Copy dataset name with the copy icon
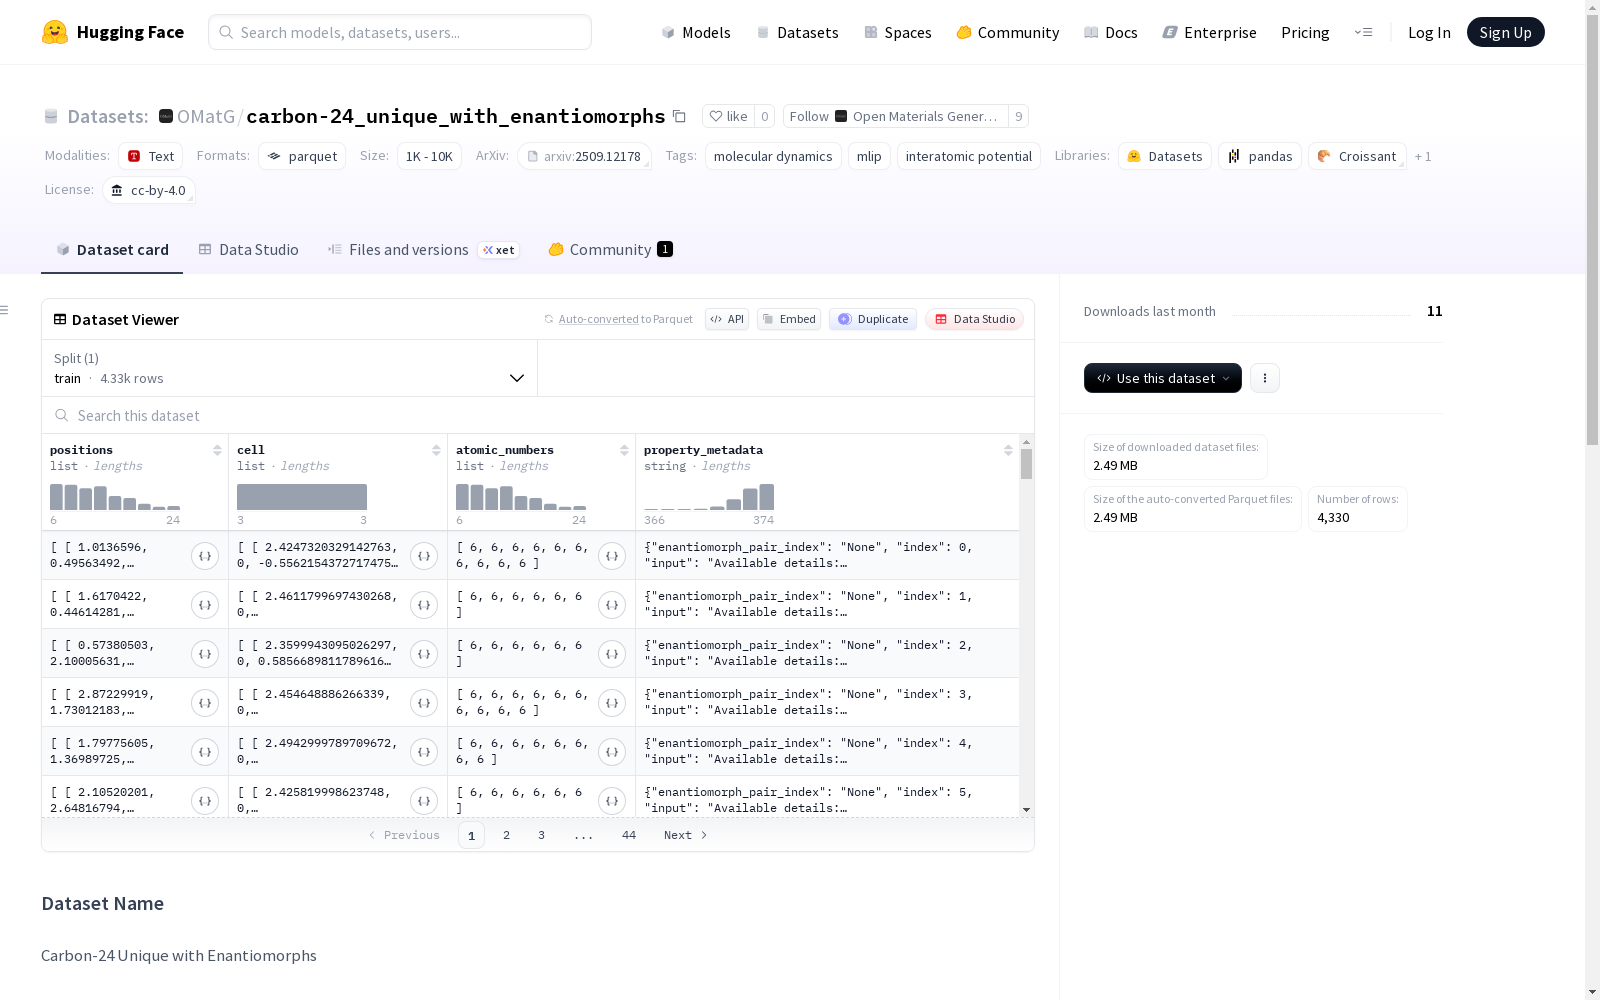This screenshot has width=1600, height=1000. pyautogui.click(x=679, y=116)
